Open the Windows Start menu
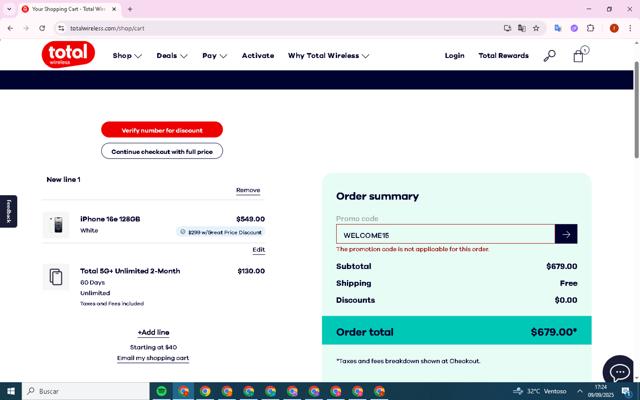Viewport: 640px width, 400px height. tap(11, 391)
